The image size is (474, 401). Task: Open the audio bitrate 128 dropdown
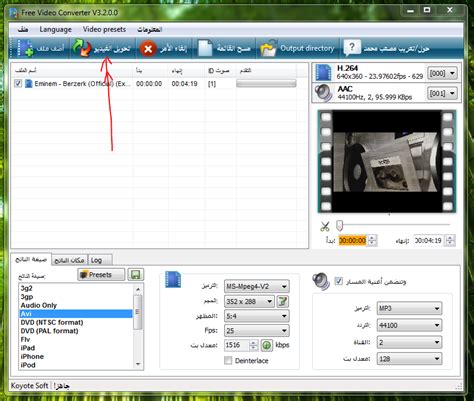tap(409, 359)
